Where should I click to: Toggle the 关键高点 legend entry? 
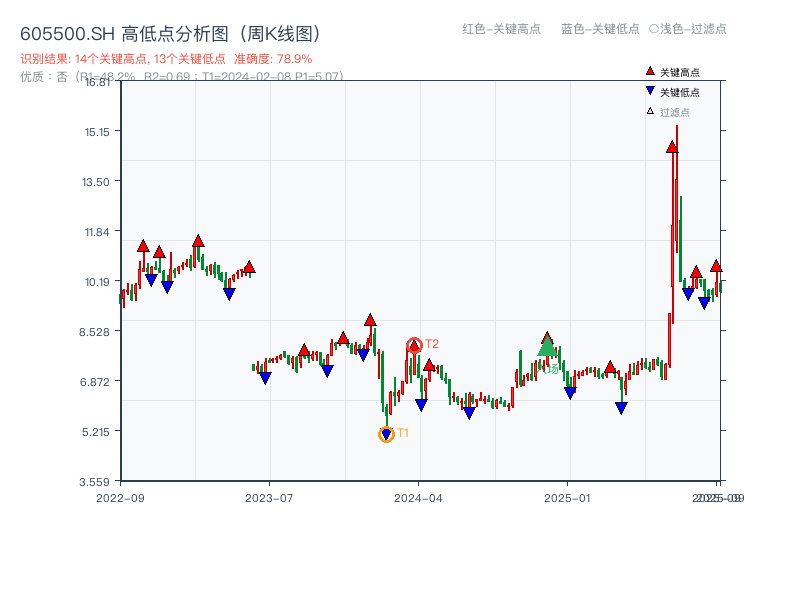[x=680, y=72]
